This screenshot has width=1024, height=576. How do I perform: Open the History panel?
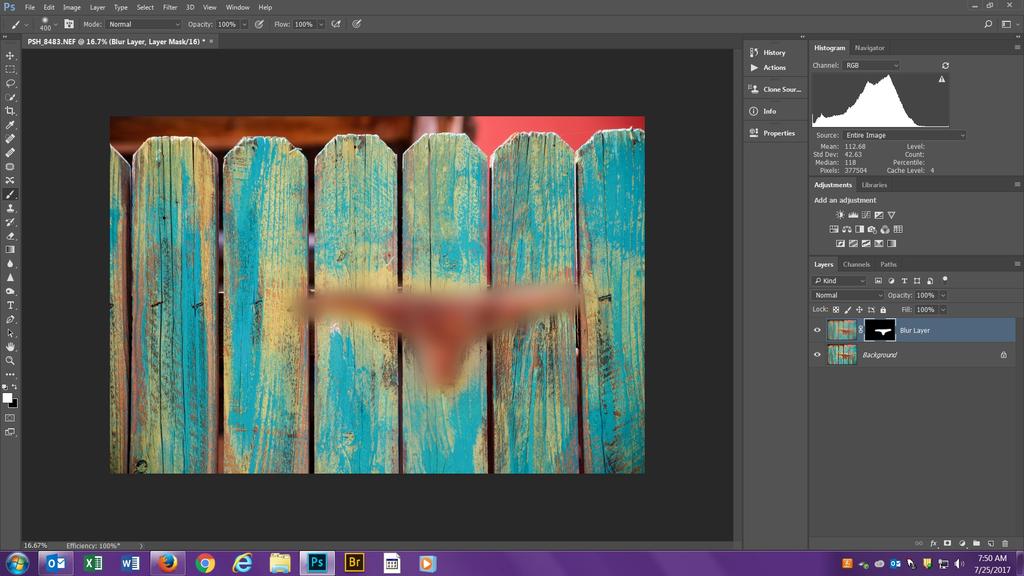[x=768, y=52]
